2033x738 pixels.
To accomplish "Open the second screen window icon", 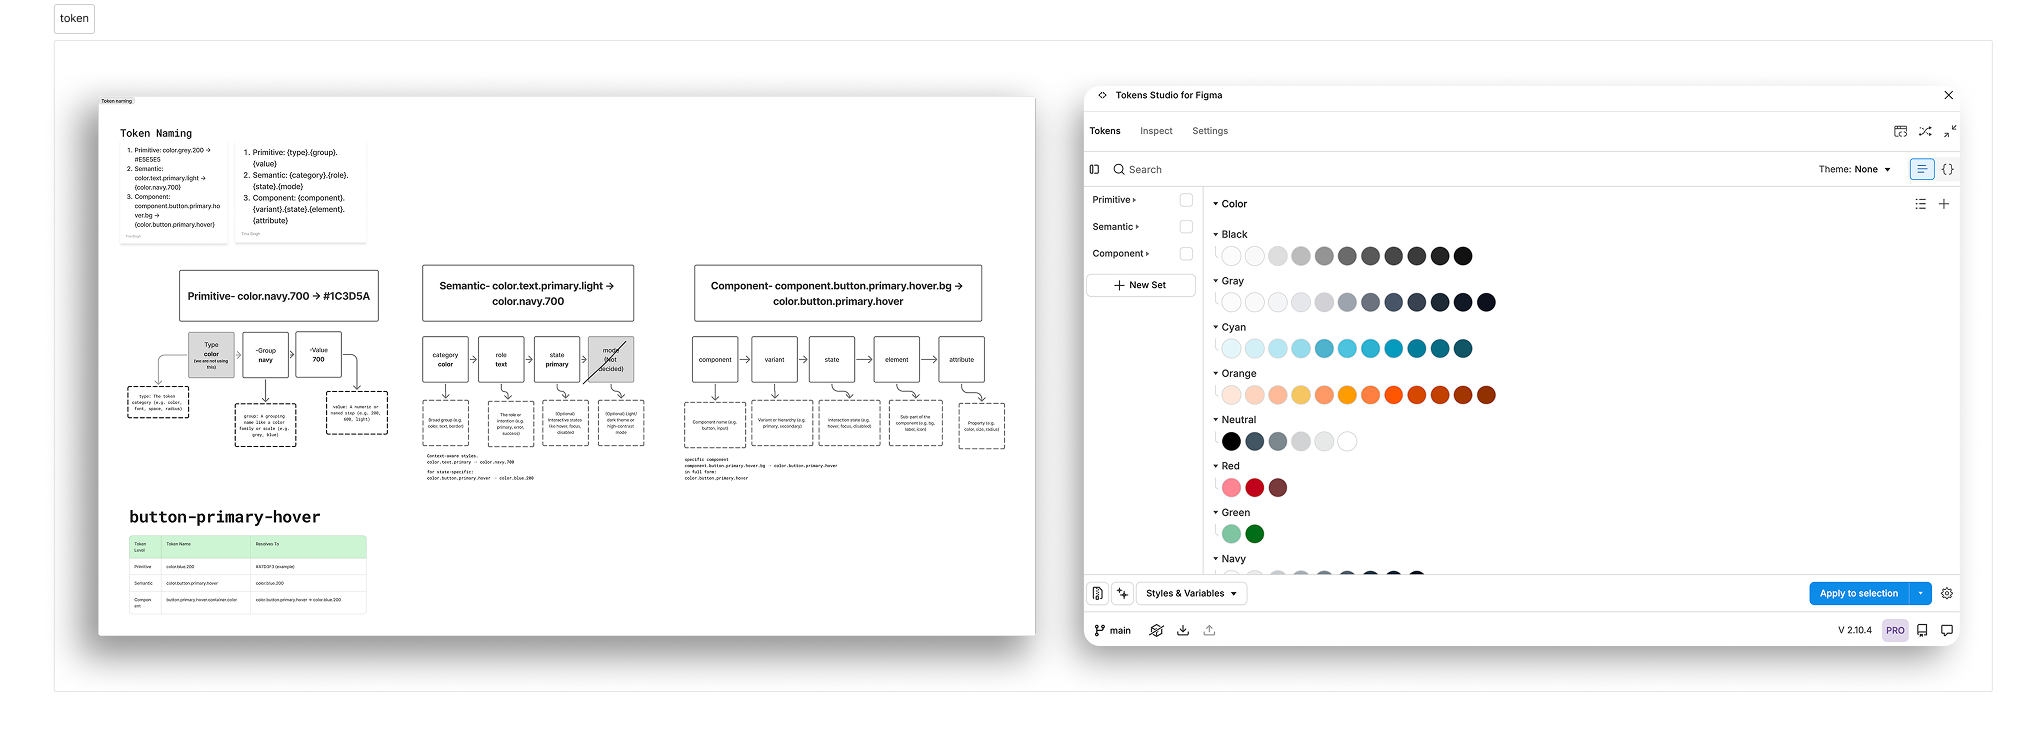I will click(1900, 131).
